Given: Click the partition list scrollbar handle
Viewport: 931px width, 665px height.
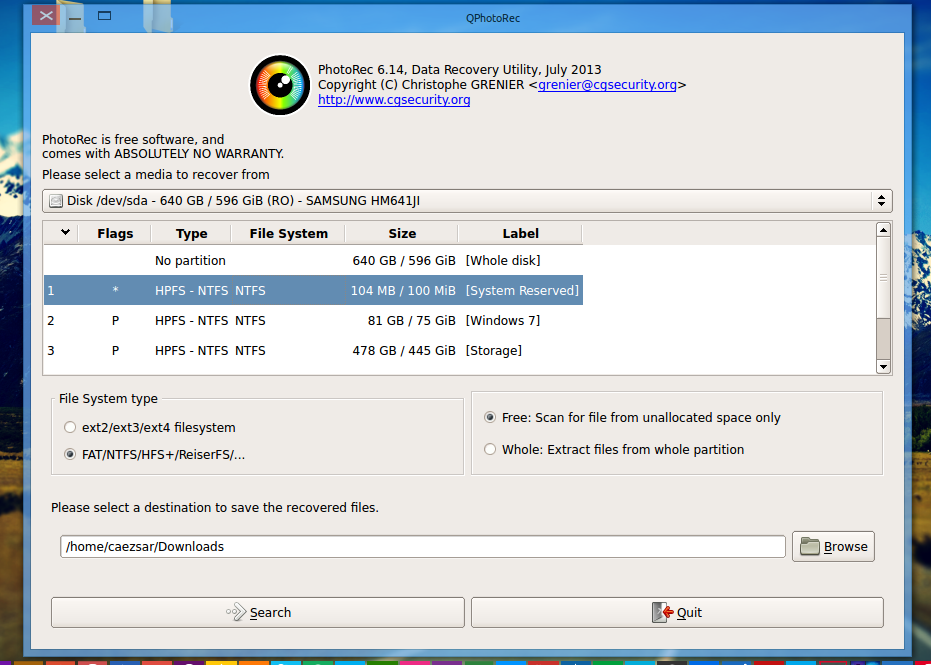Looking at the screenshot, I should tap(884, 277).
